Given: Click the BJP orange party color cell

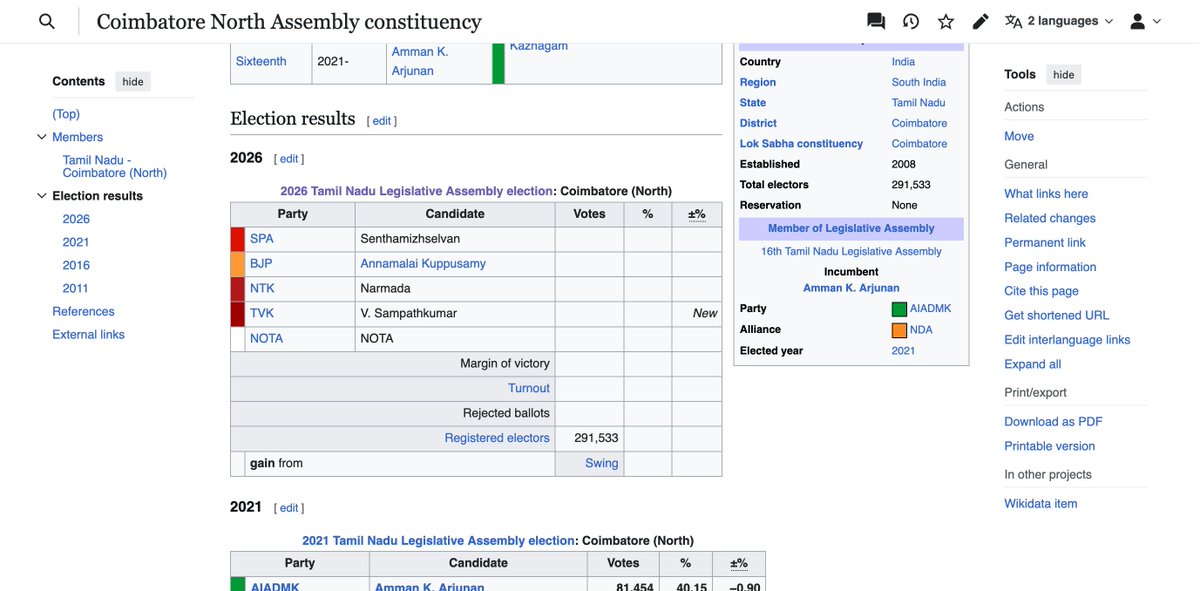Looking at the screenshot, I should [x=237, y=264].
